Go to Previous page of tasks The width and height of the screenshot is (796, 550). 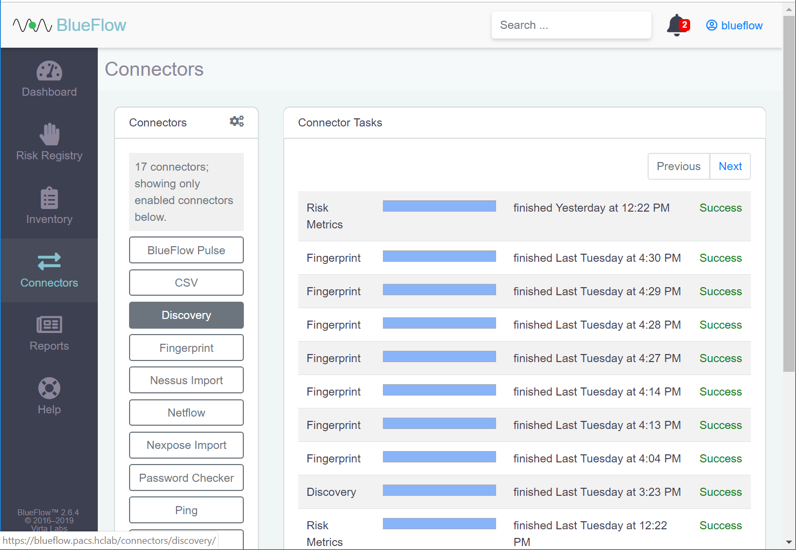(x=678, y=166)
